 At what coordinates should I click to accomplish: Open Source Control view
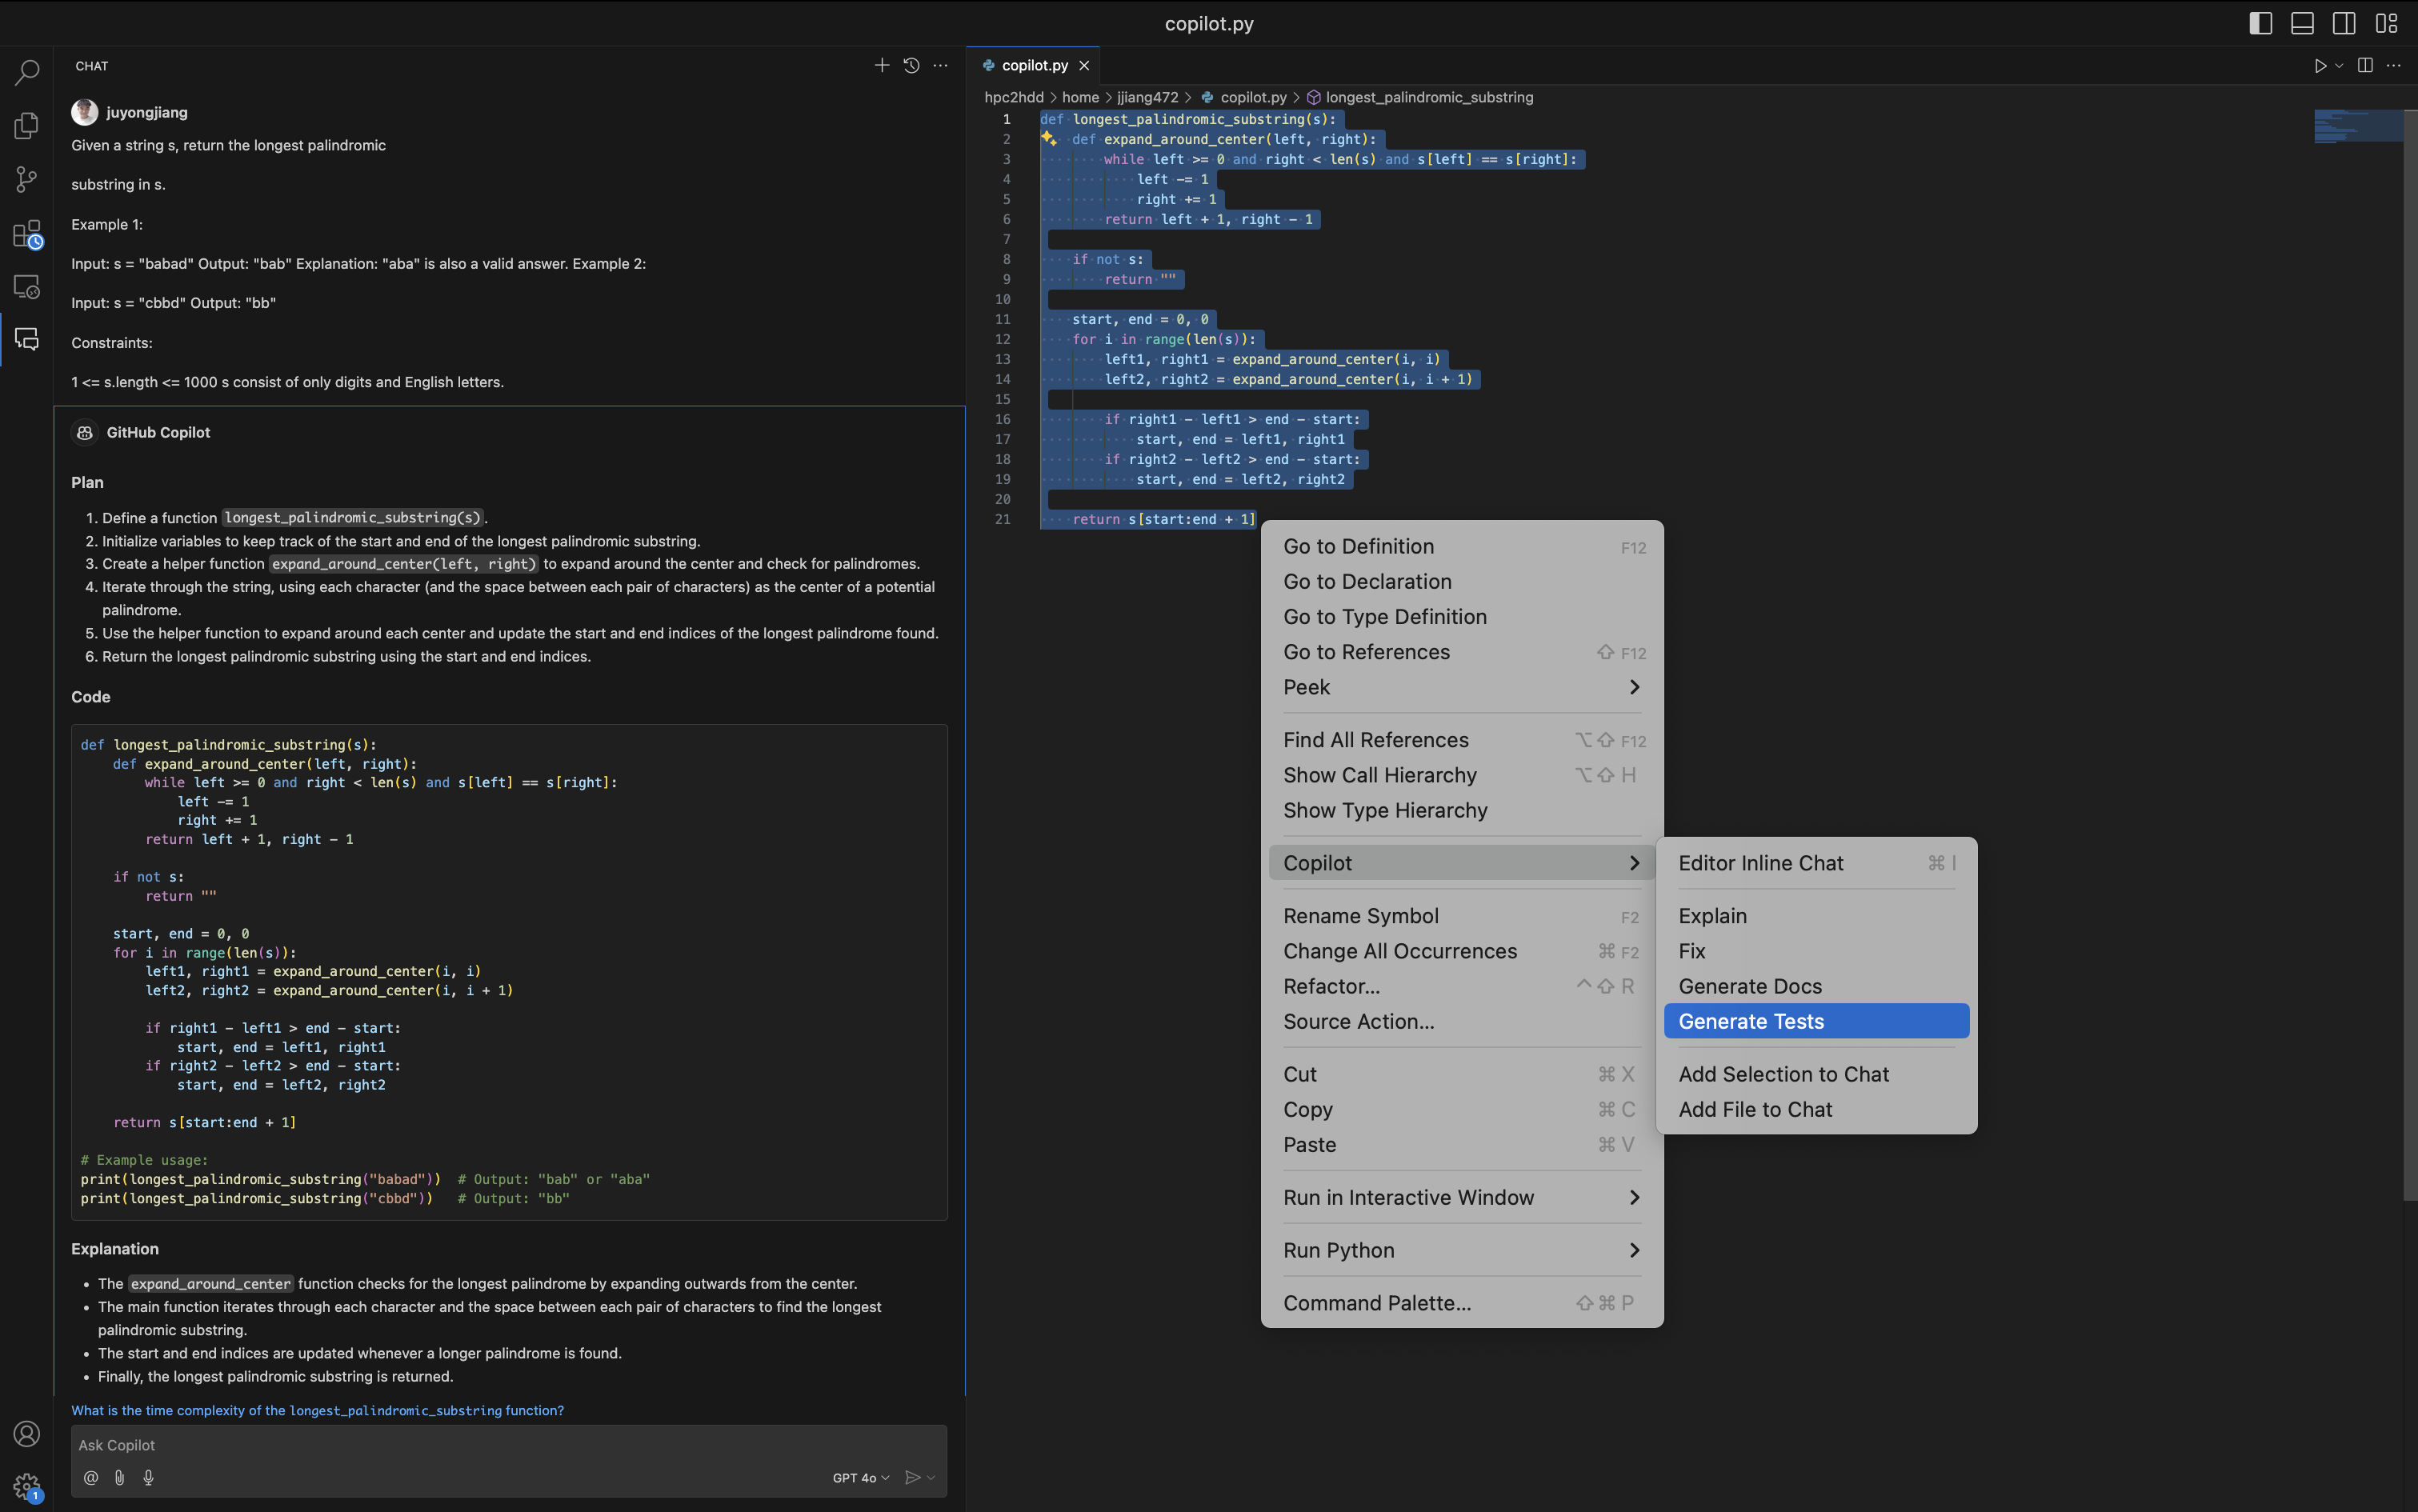27,180
